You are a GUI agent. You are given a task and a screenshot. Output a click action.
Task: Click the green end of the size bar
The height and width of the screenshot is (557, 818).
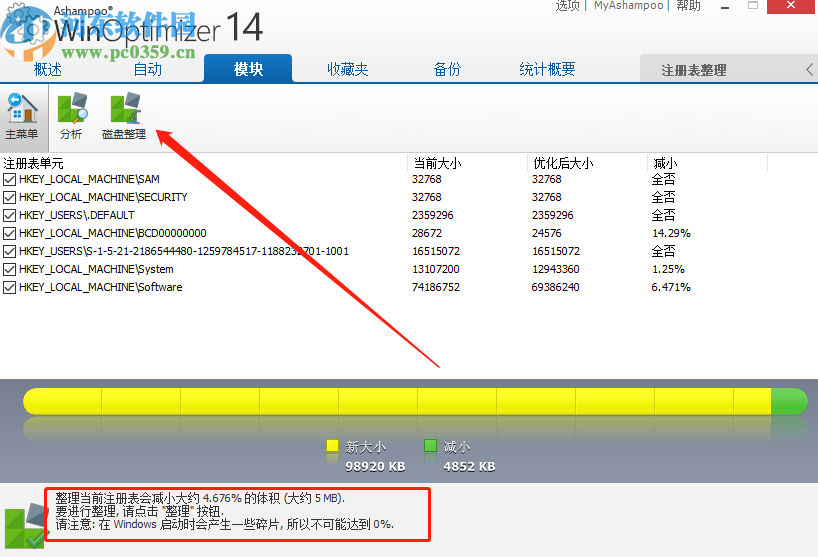point(789,402)
